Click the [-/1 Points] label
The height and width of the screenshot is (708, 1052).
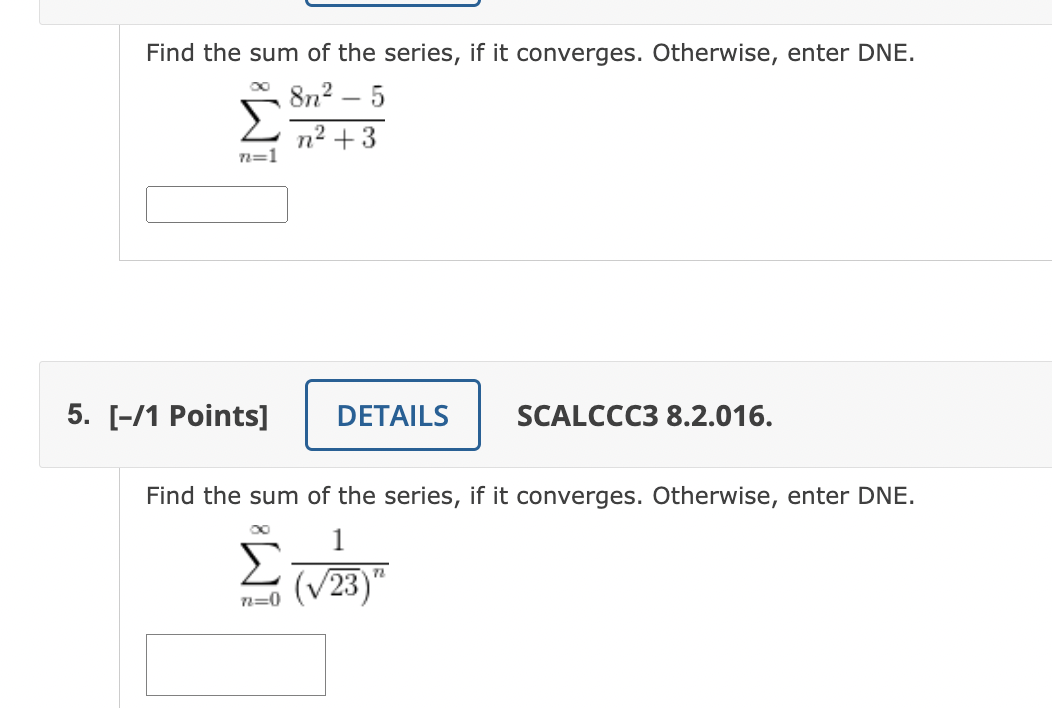(x=188, y=415)
